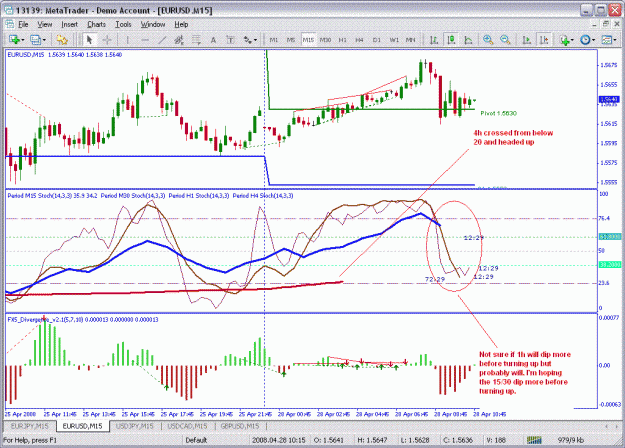Click the connection status bars icon
The image size is (625, 448).
[534, 440]
